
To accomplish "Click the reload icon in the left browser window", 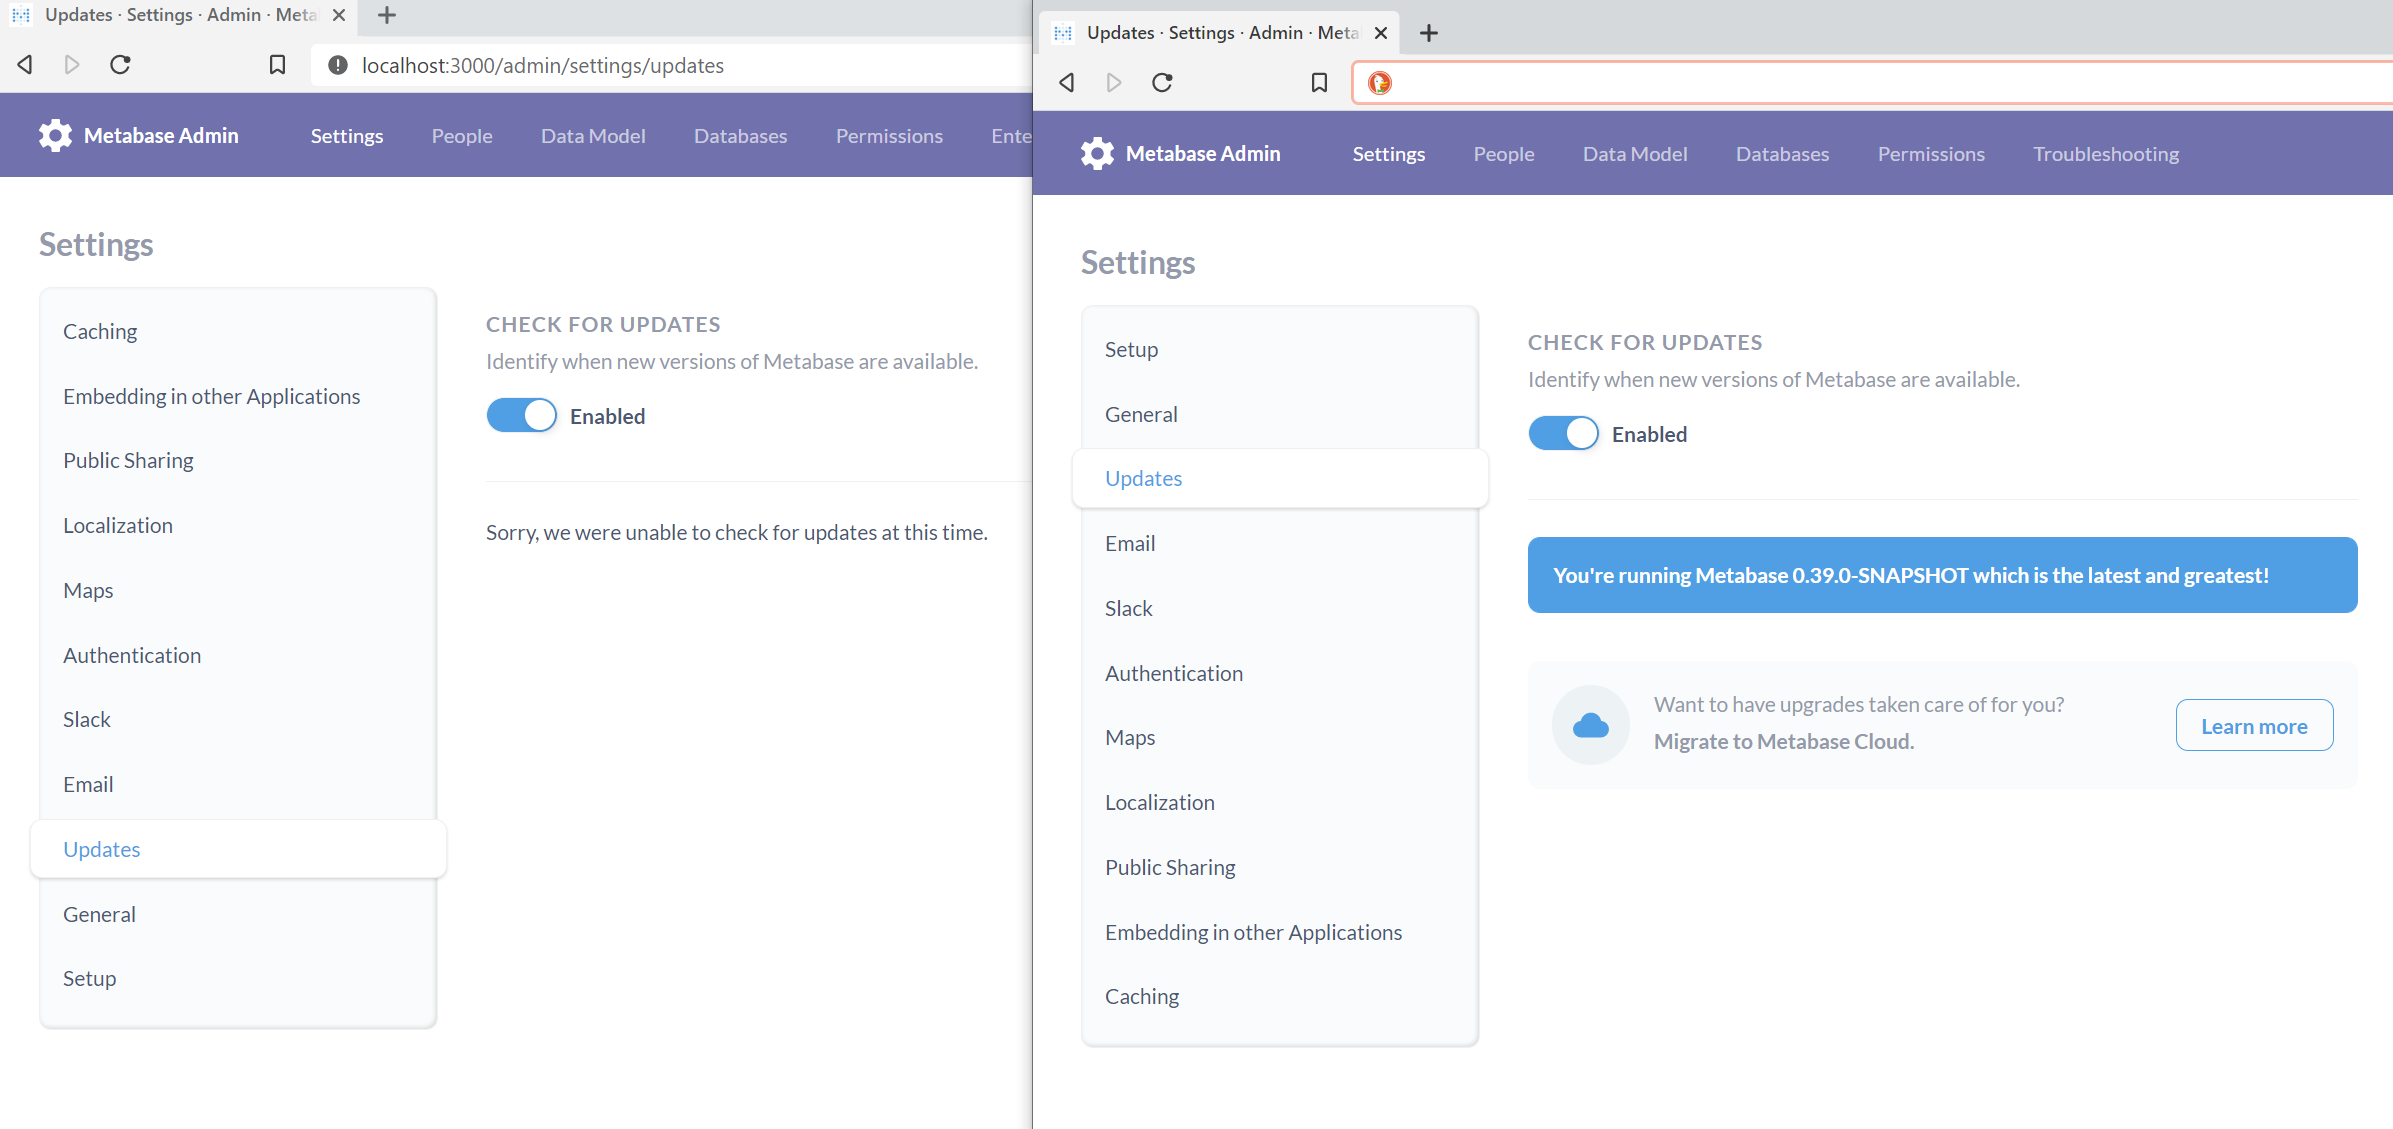I will point(120,64).
